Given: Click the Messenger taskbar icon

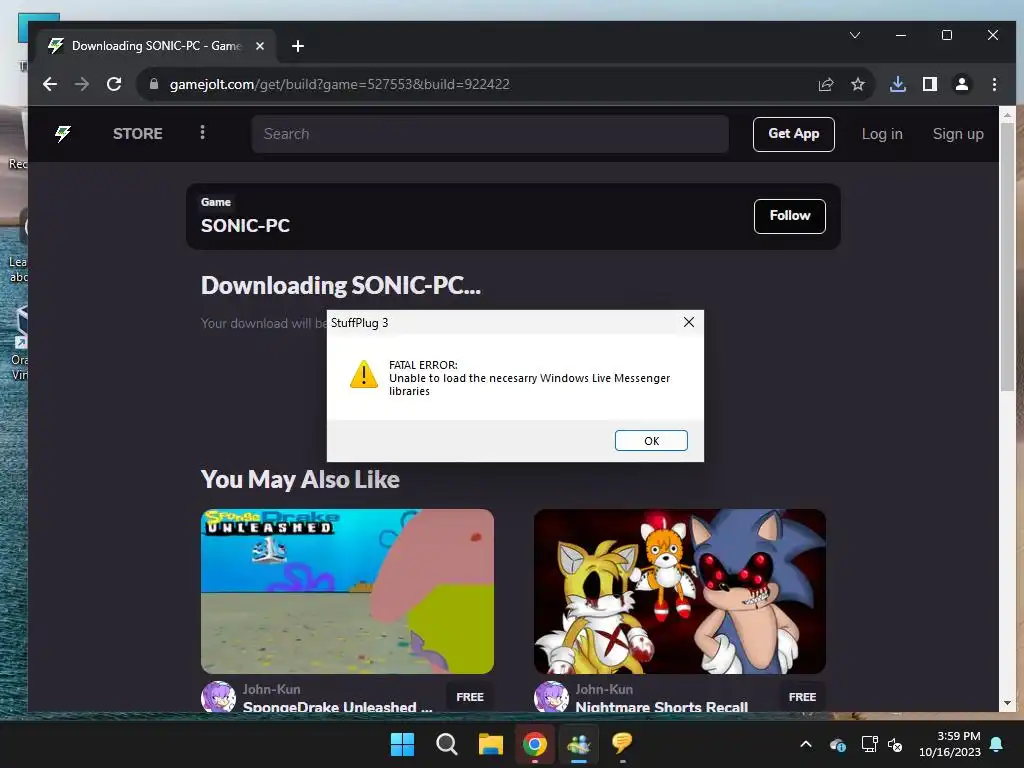Looking at the screenshot, I should coord(579,744).
